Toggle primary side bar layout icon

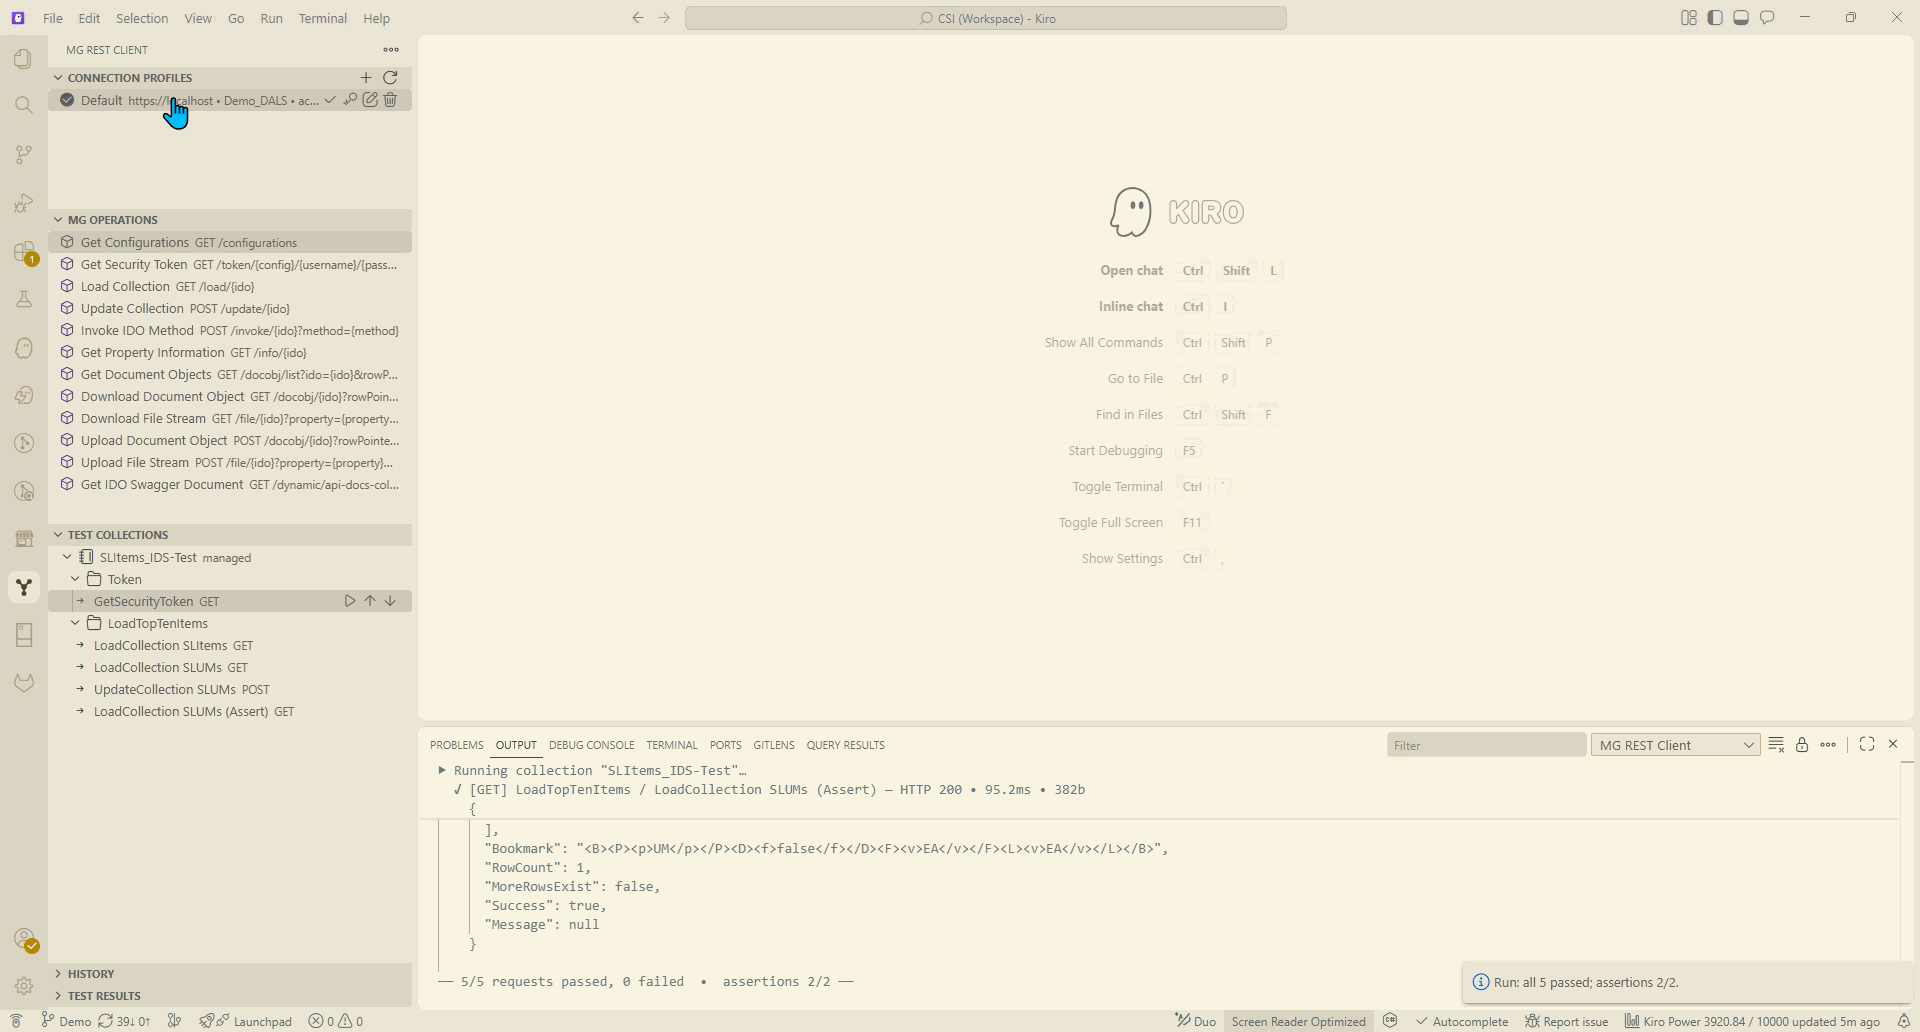click(x=1715, y=18)
